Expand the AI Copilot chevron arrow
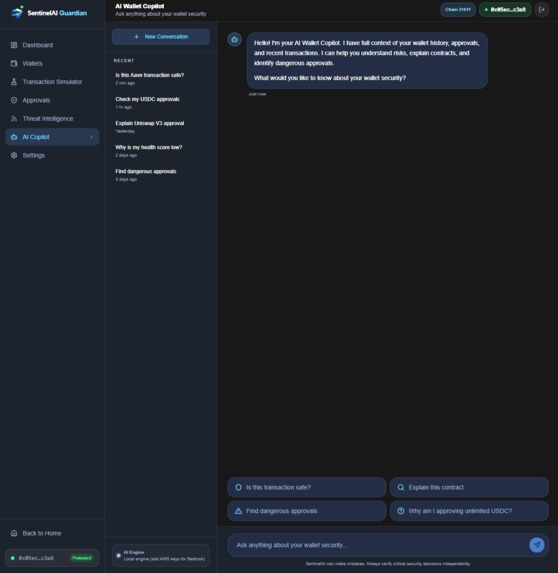 (x=91, y=137)
